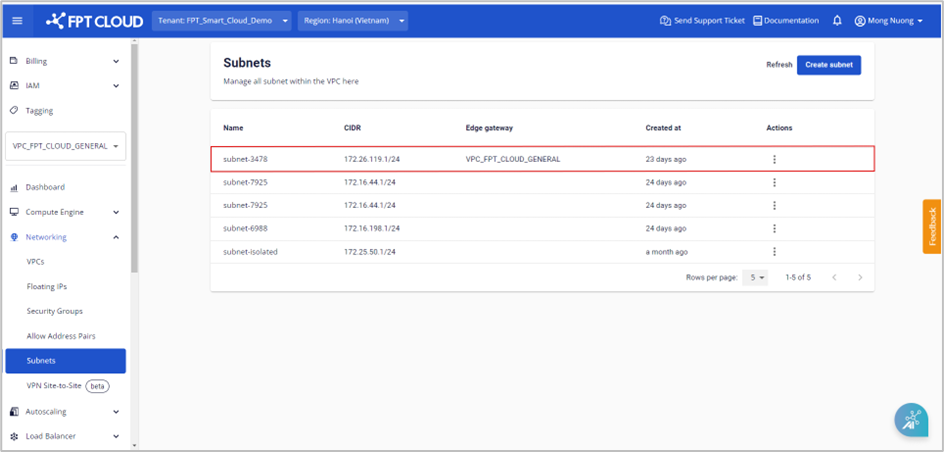
Task: Open Security Groups in sidebar
Action: click(55, 311)
